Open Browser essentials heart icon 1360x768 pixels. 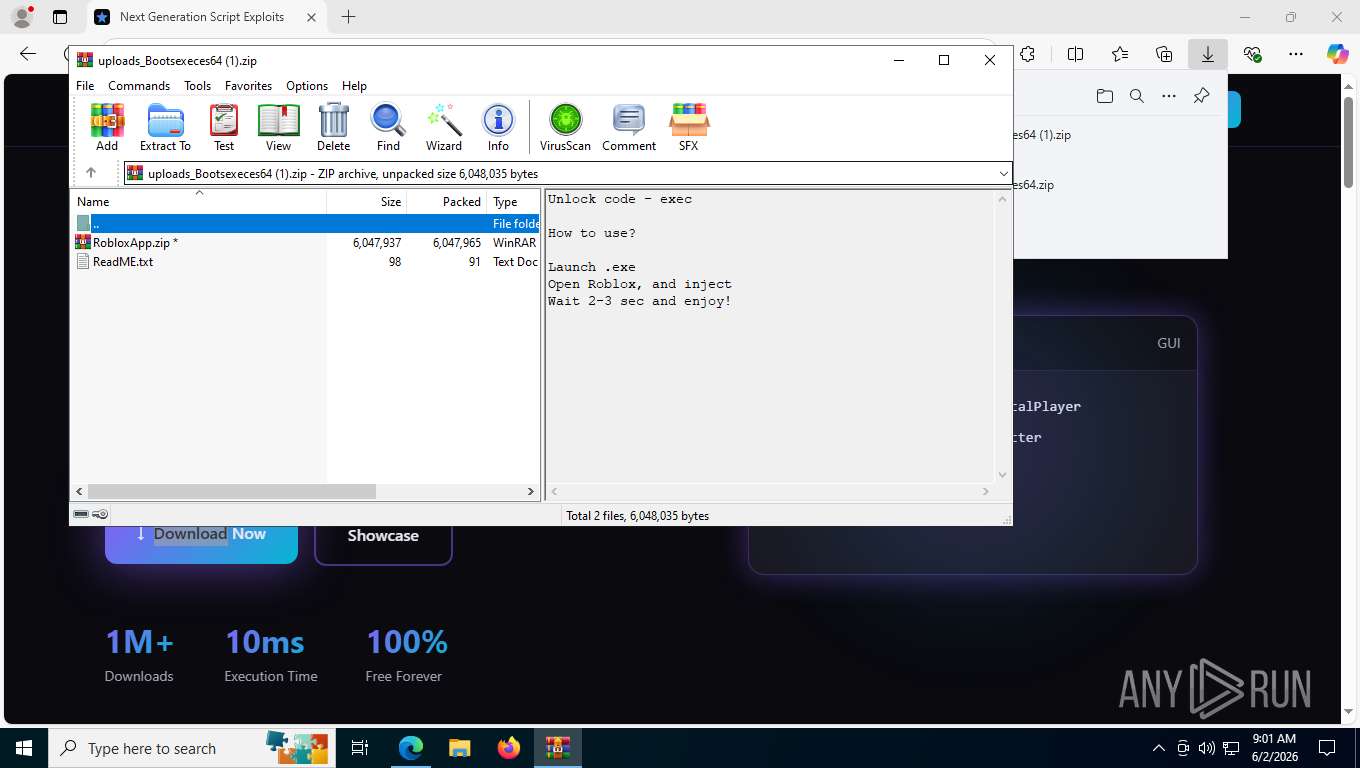[x=1252, y=54]
